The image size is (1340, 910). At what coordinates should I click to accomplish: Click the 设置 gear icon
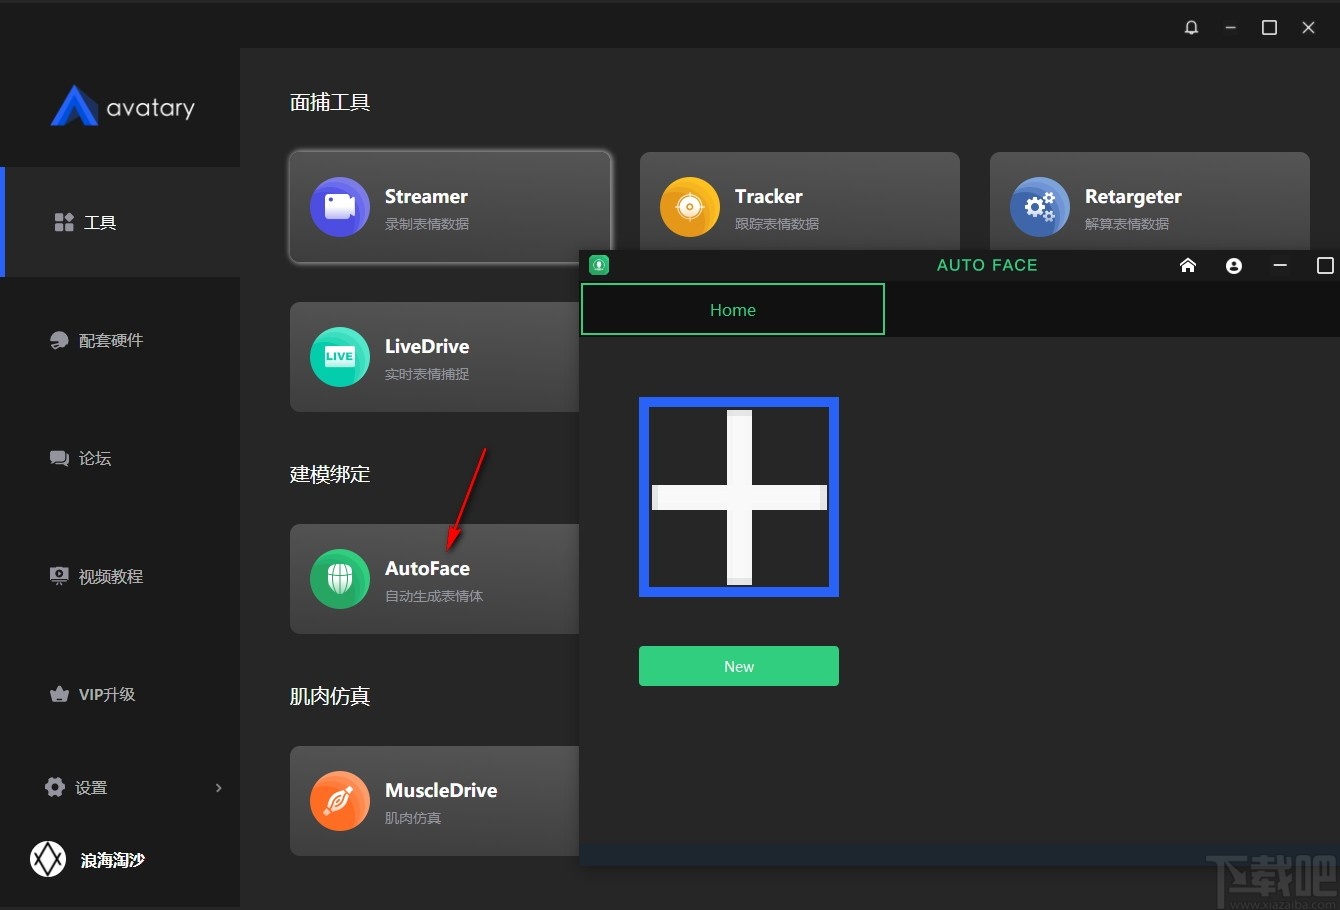(x=55, y=787)
